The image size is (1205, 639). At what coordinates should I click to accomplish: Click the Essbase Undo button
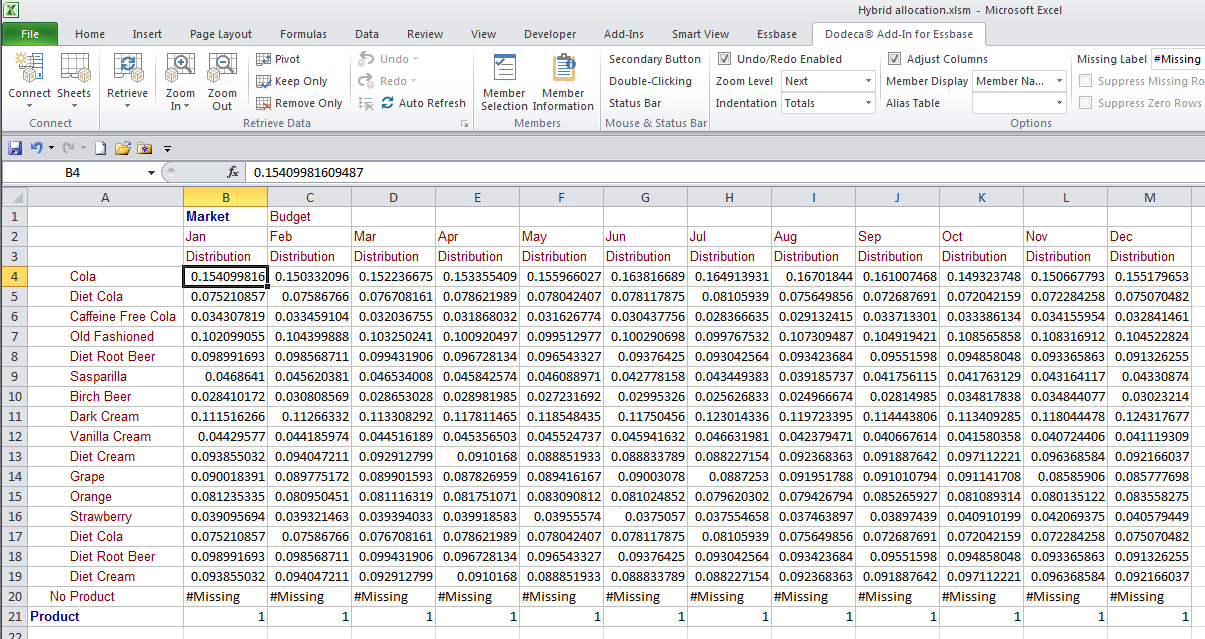[x=388, y=59]
